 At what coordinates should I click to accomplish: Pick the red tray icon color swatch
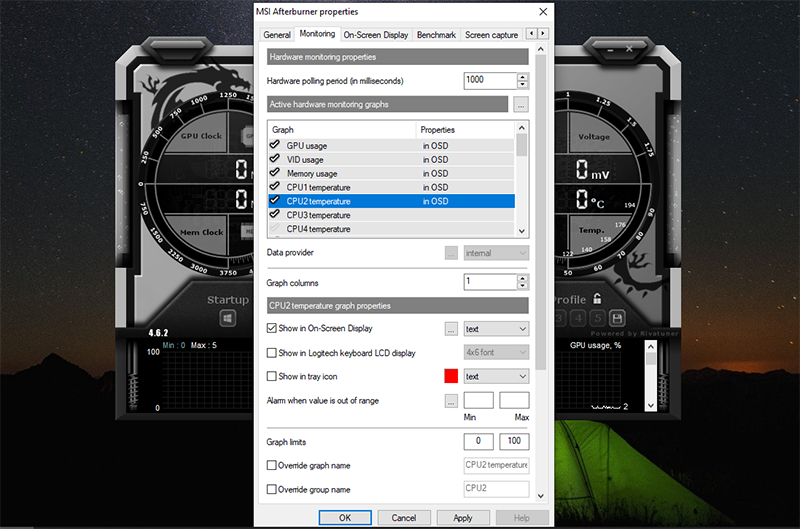point(451,376)
